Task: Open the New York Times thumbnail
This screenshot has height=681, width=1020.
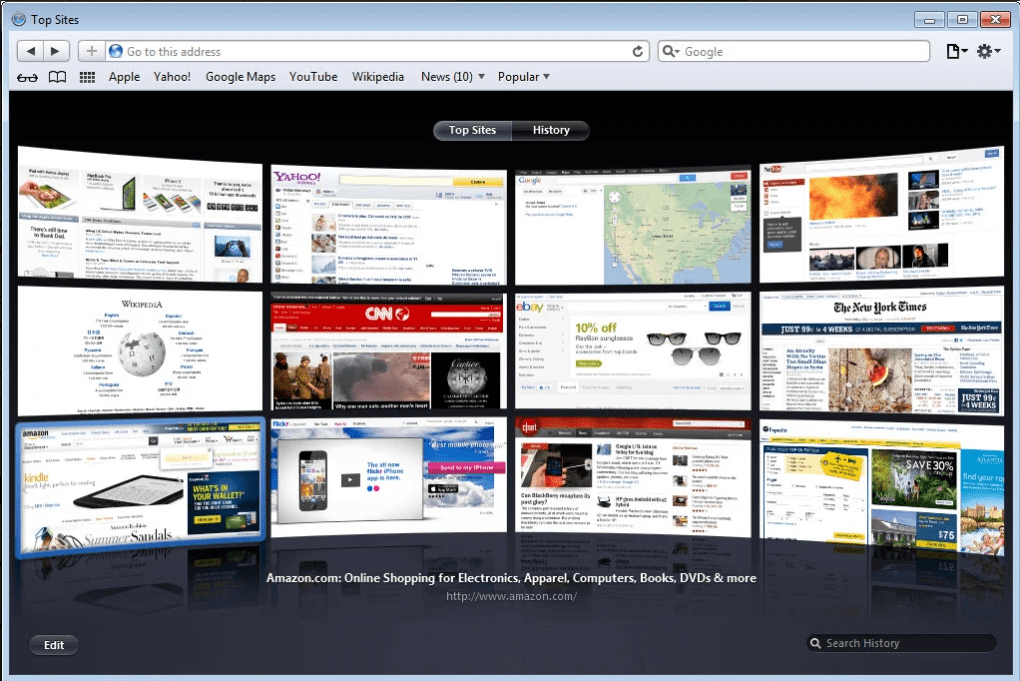Action: (881, 353)
